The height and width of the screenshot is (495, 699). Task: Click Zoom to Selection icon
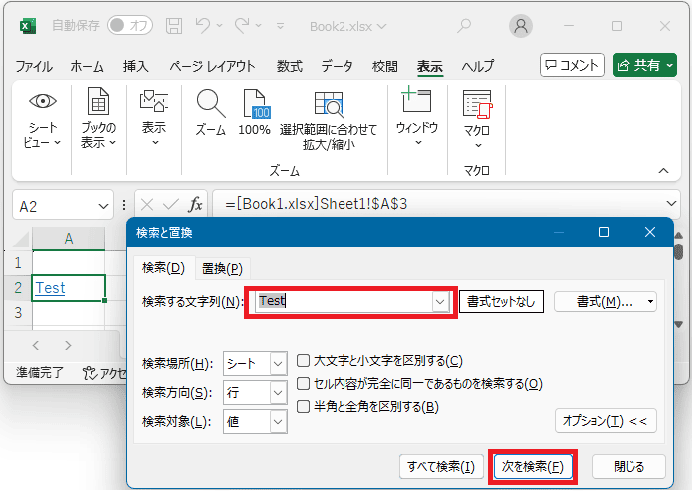[328, 103]
